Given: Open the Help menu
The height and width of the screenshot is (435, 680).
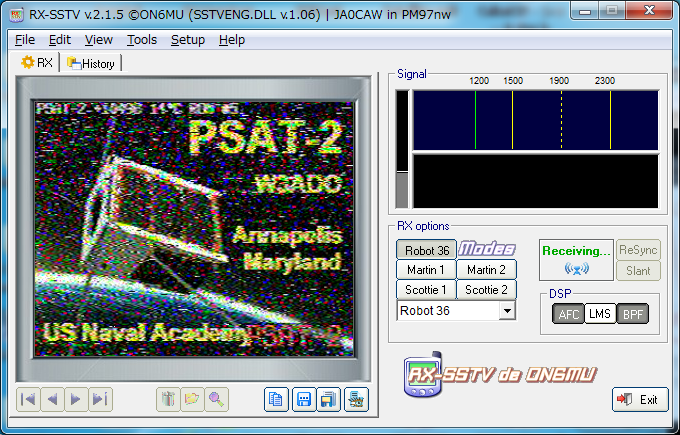Looking at the screenshot, I should [x=232, y=40].
